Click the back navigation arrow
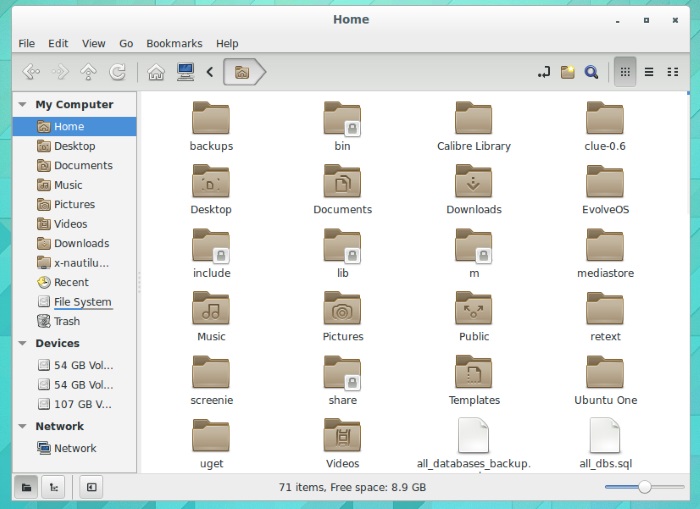This screenshot has height=509, width=700. (30, 72)
